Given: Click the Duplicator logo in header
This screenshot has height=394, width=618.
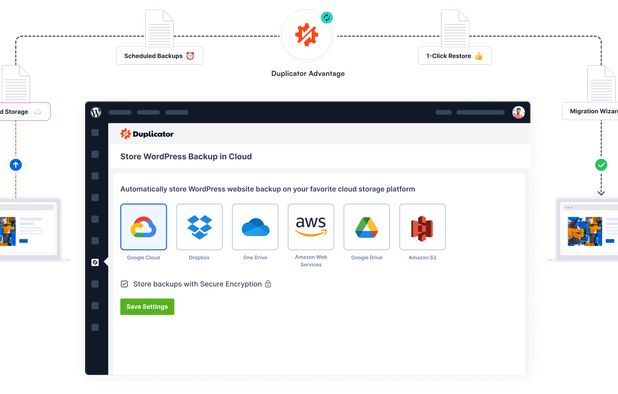Looking at the screenshot, I should tap(147, 134).
